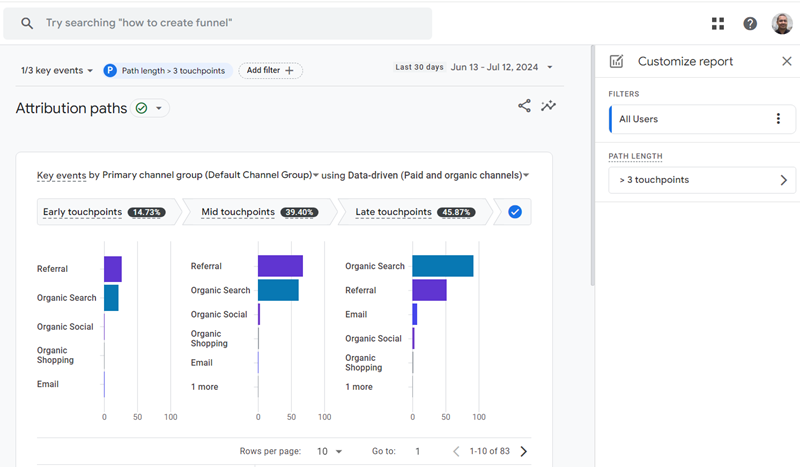Image resolution: width=800 pixels, height=467 pixels.
Task: Go to the next page of results
Action: (523, 451)
